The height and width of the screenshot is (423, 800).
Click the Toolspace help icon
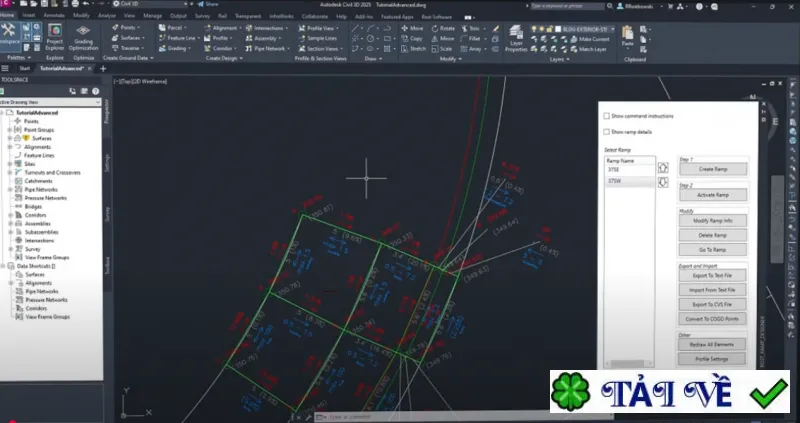95,91
